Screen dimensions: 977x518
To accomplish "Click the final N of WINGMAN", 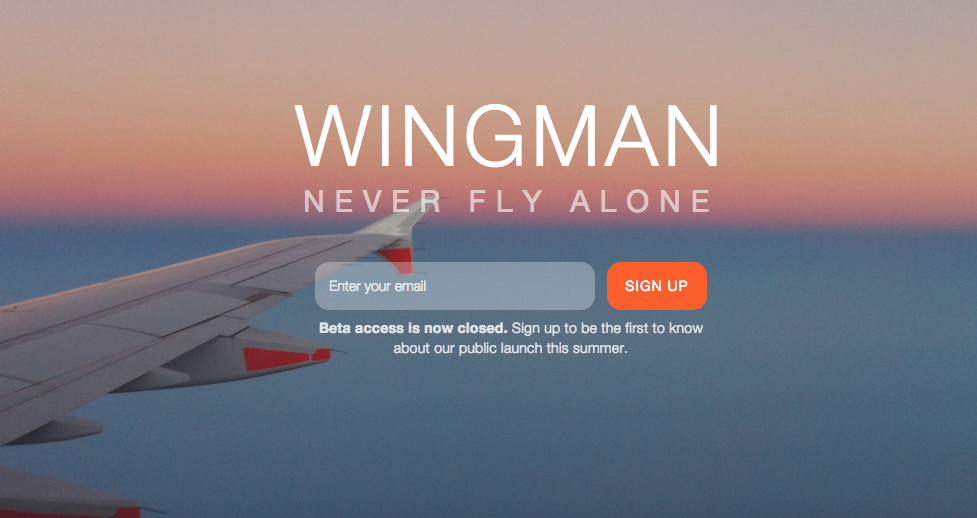I will pyautogui.click(x=692, y=136).
